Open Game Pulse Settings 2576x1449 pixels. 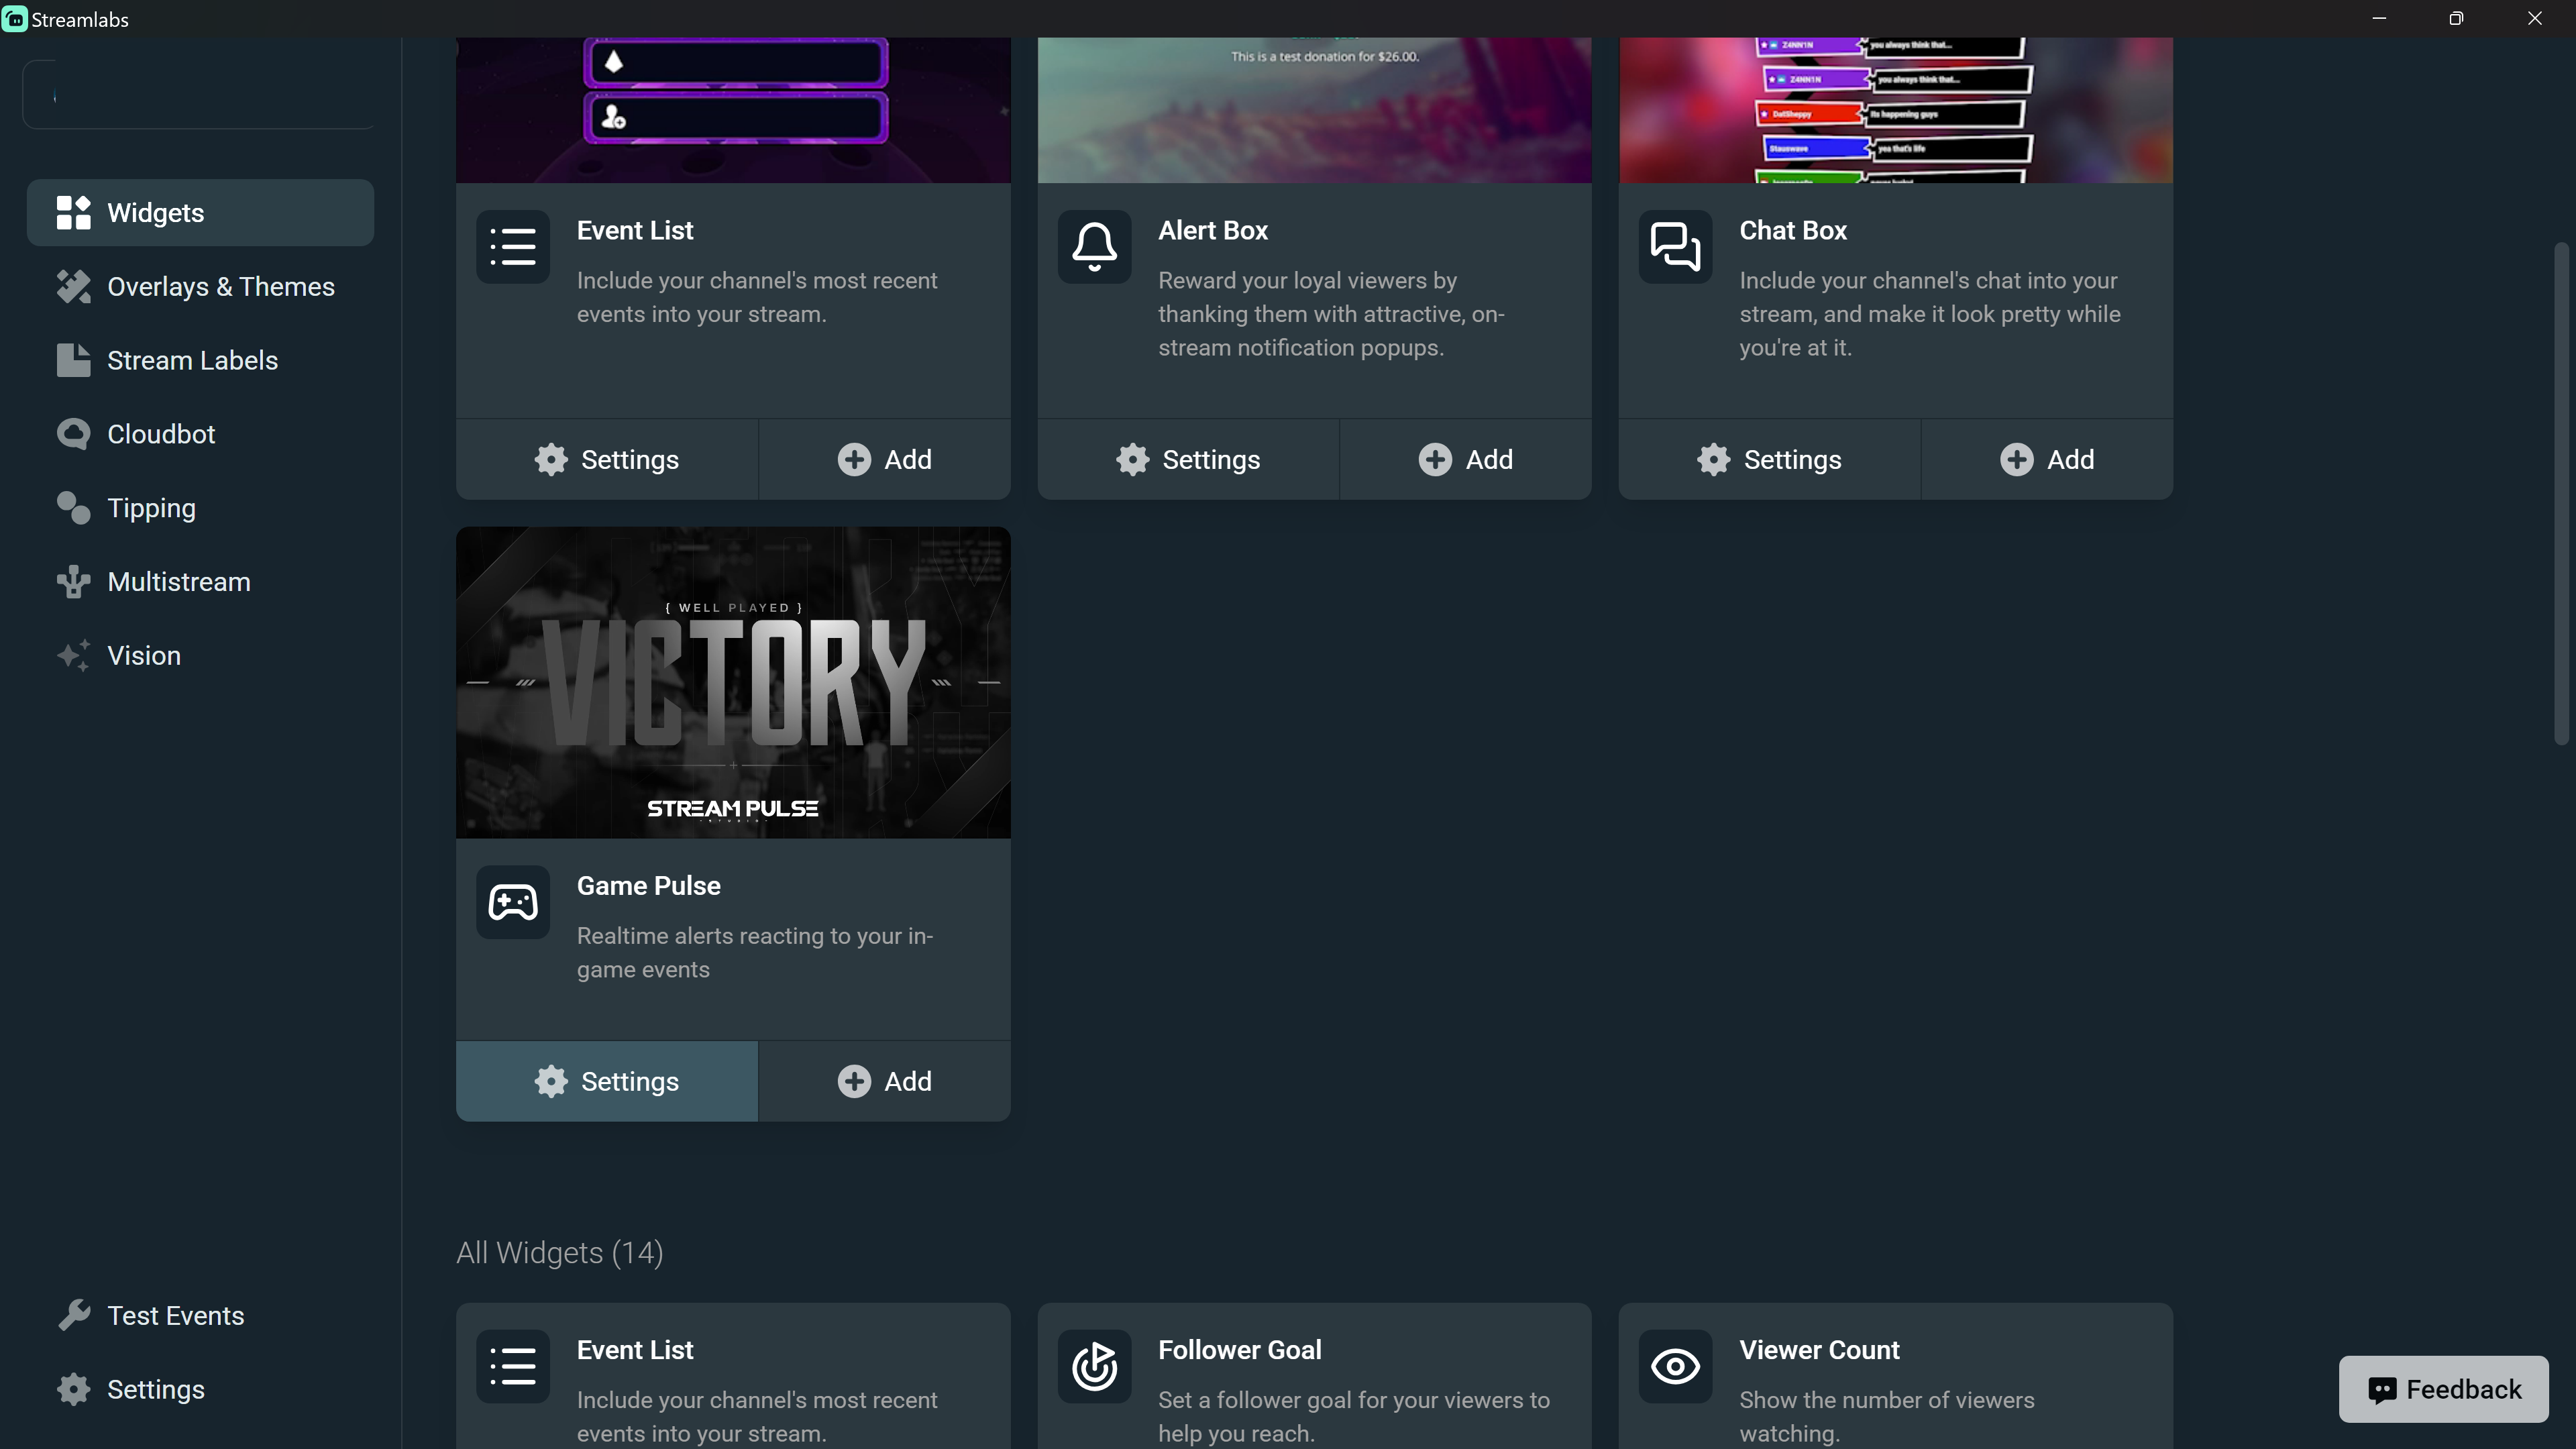click(607, 1081)
